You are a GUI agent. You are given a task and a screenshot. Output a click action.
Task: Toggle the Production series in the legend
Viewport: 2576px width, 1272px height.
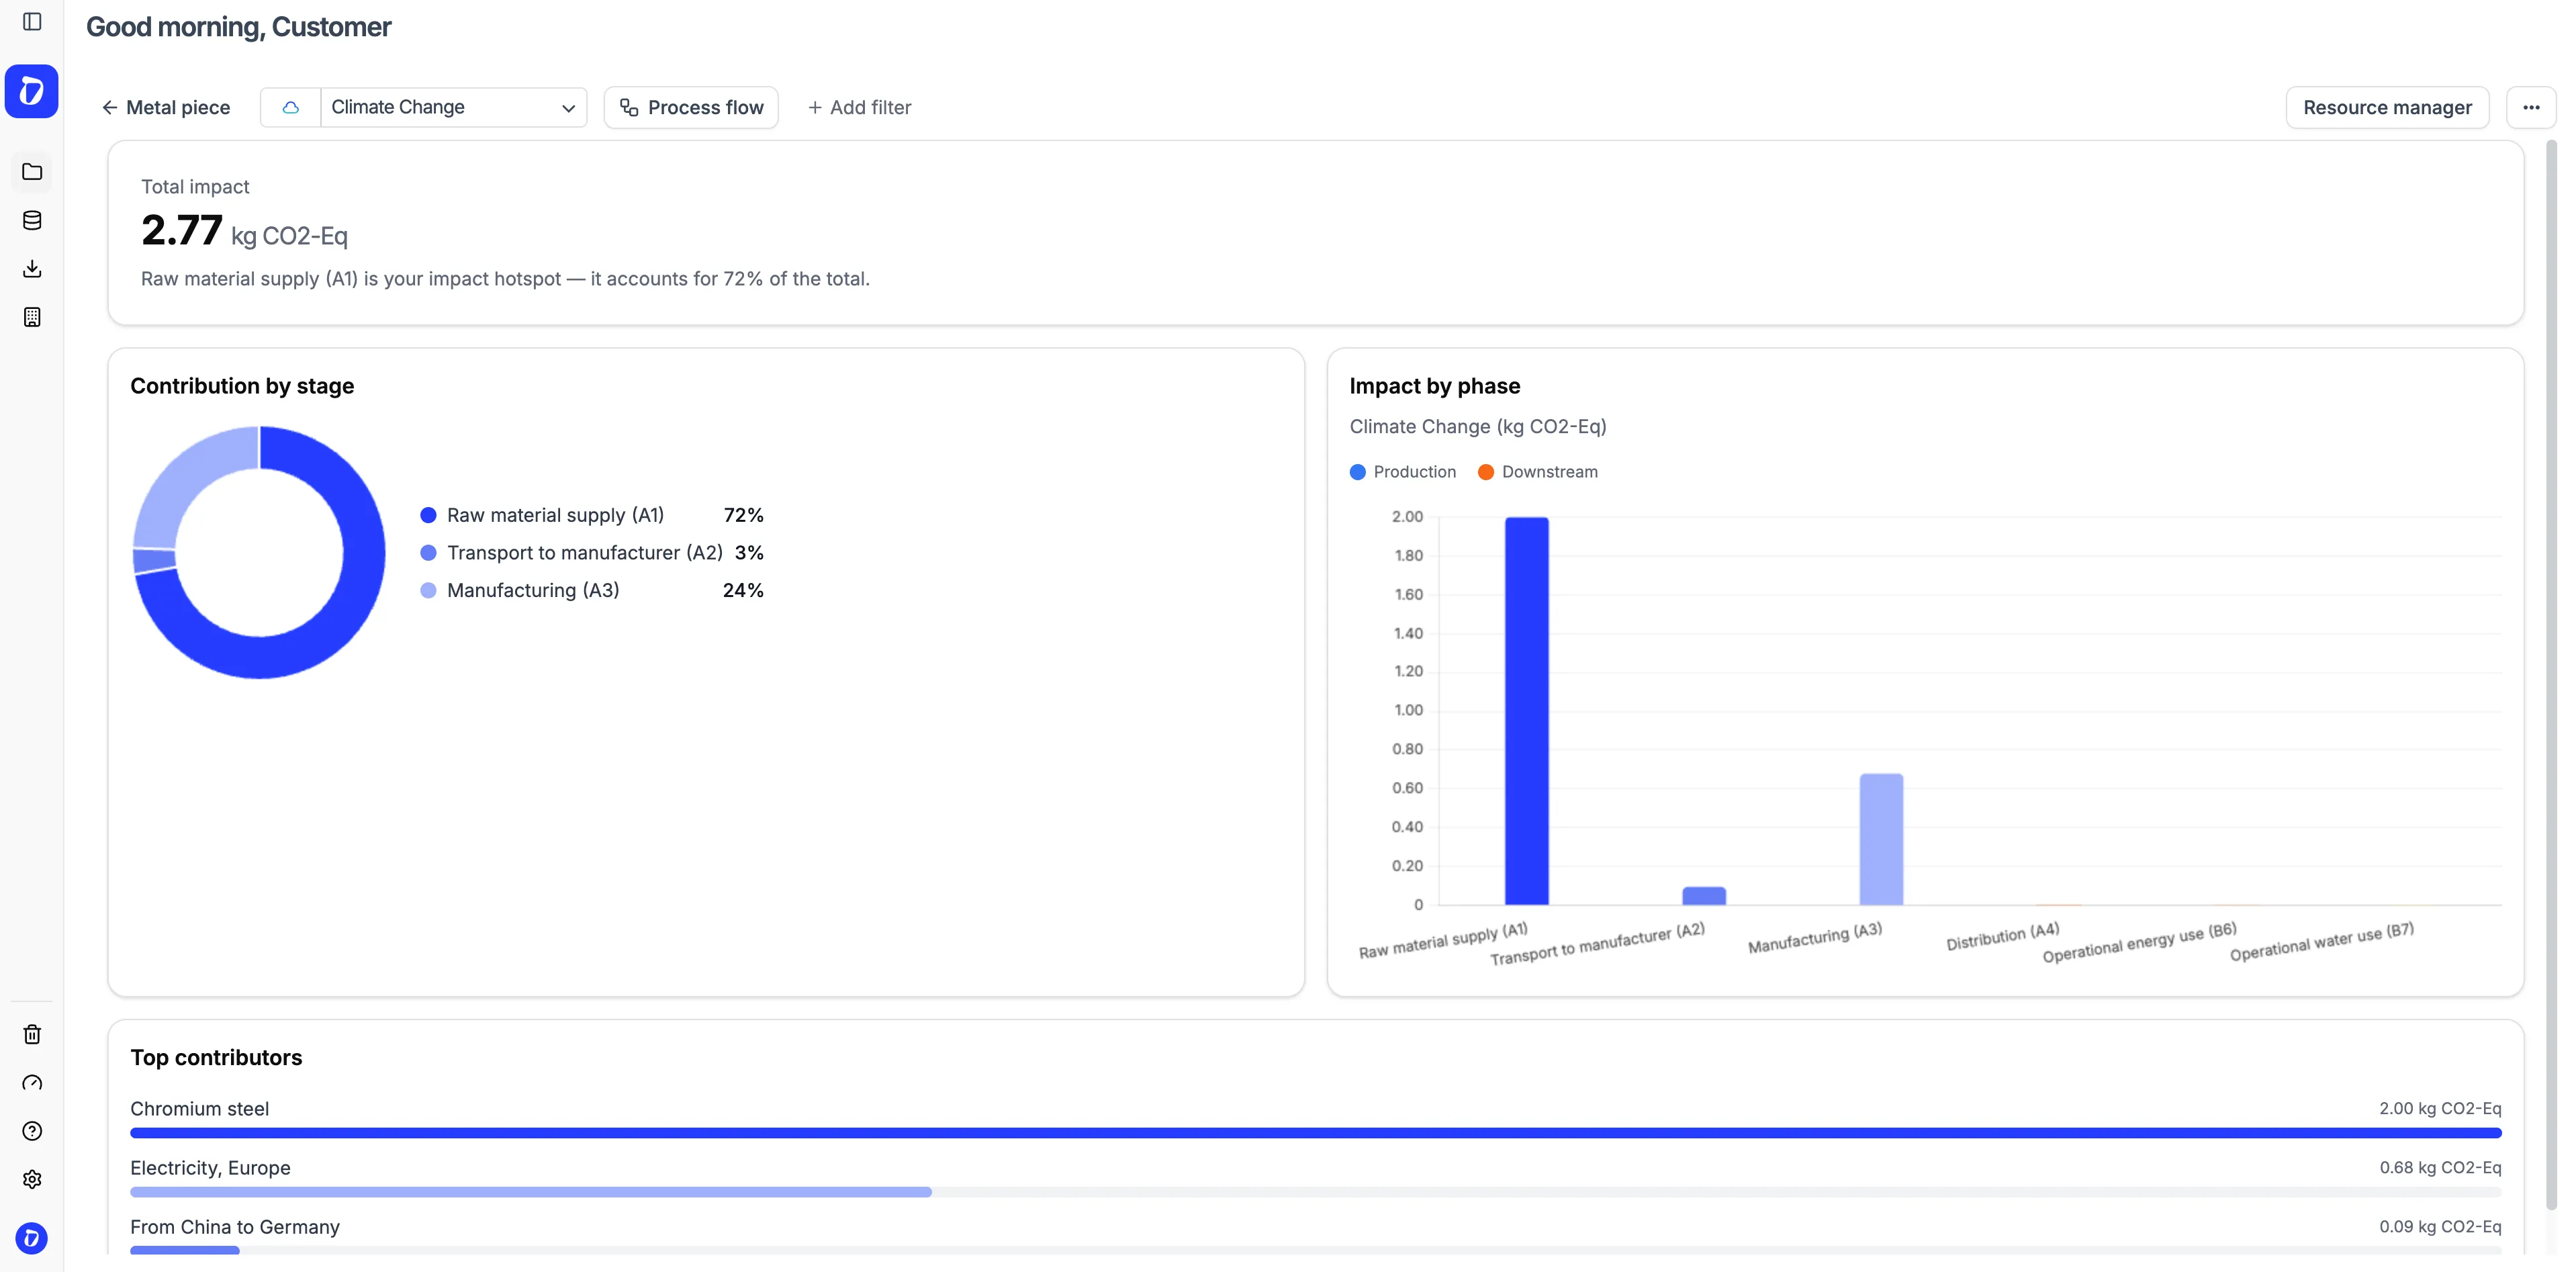[x=1403, y=471]
